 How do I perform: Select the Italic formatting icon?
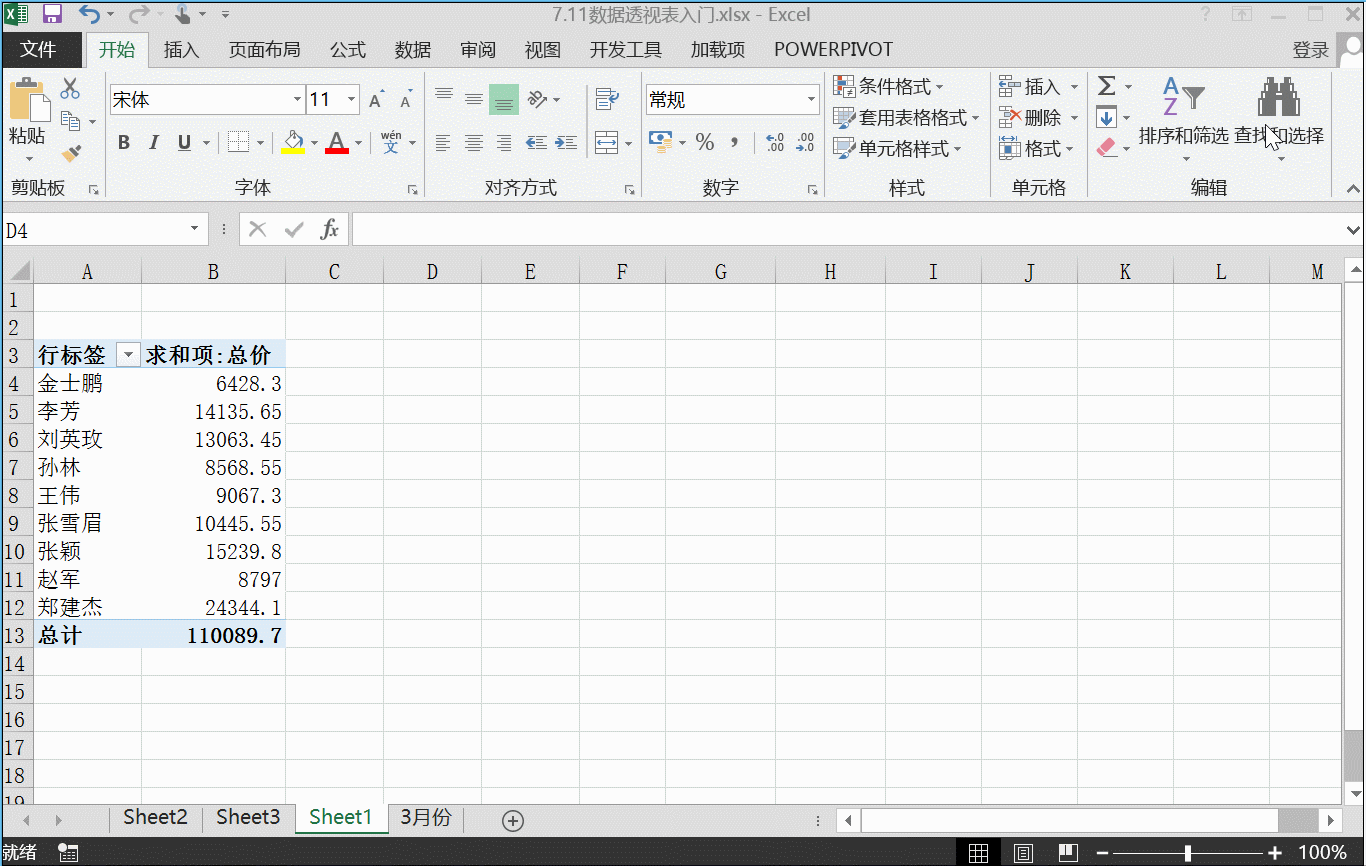coord(153,142)
